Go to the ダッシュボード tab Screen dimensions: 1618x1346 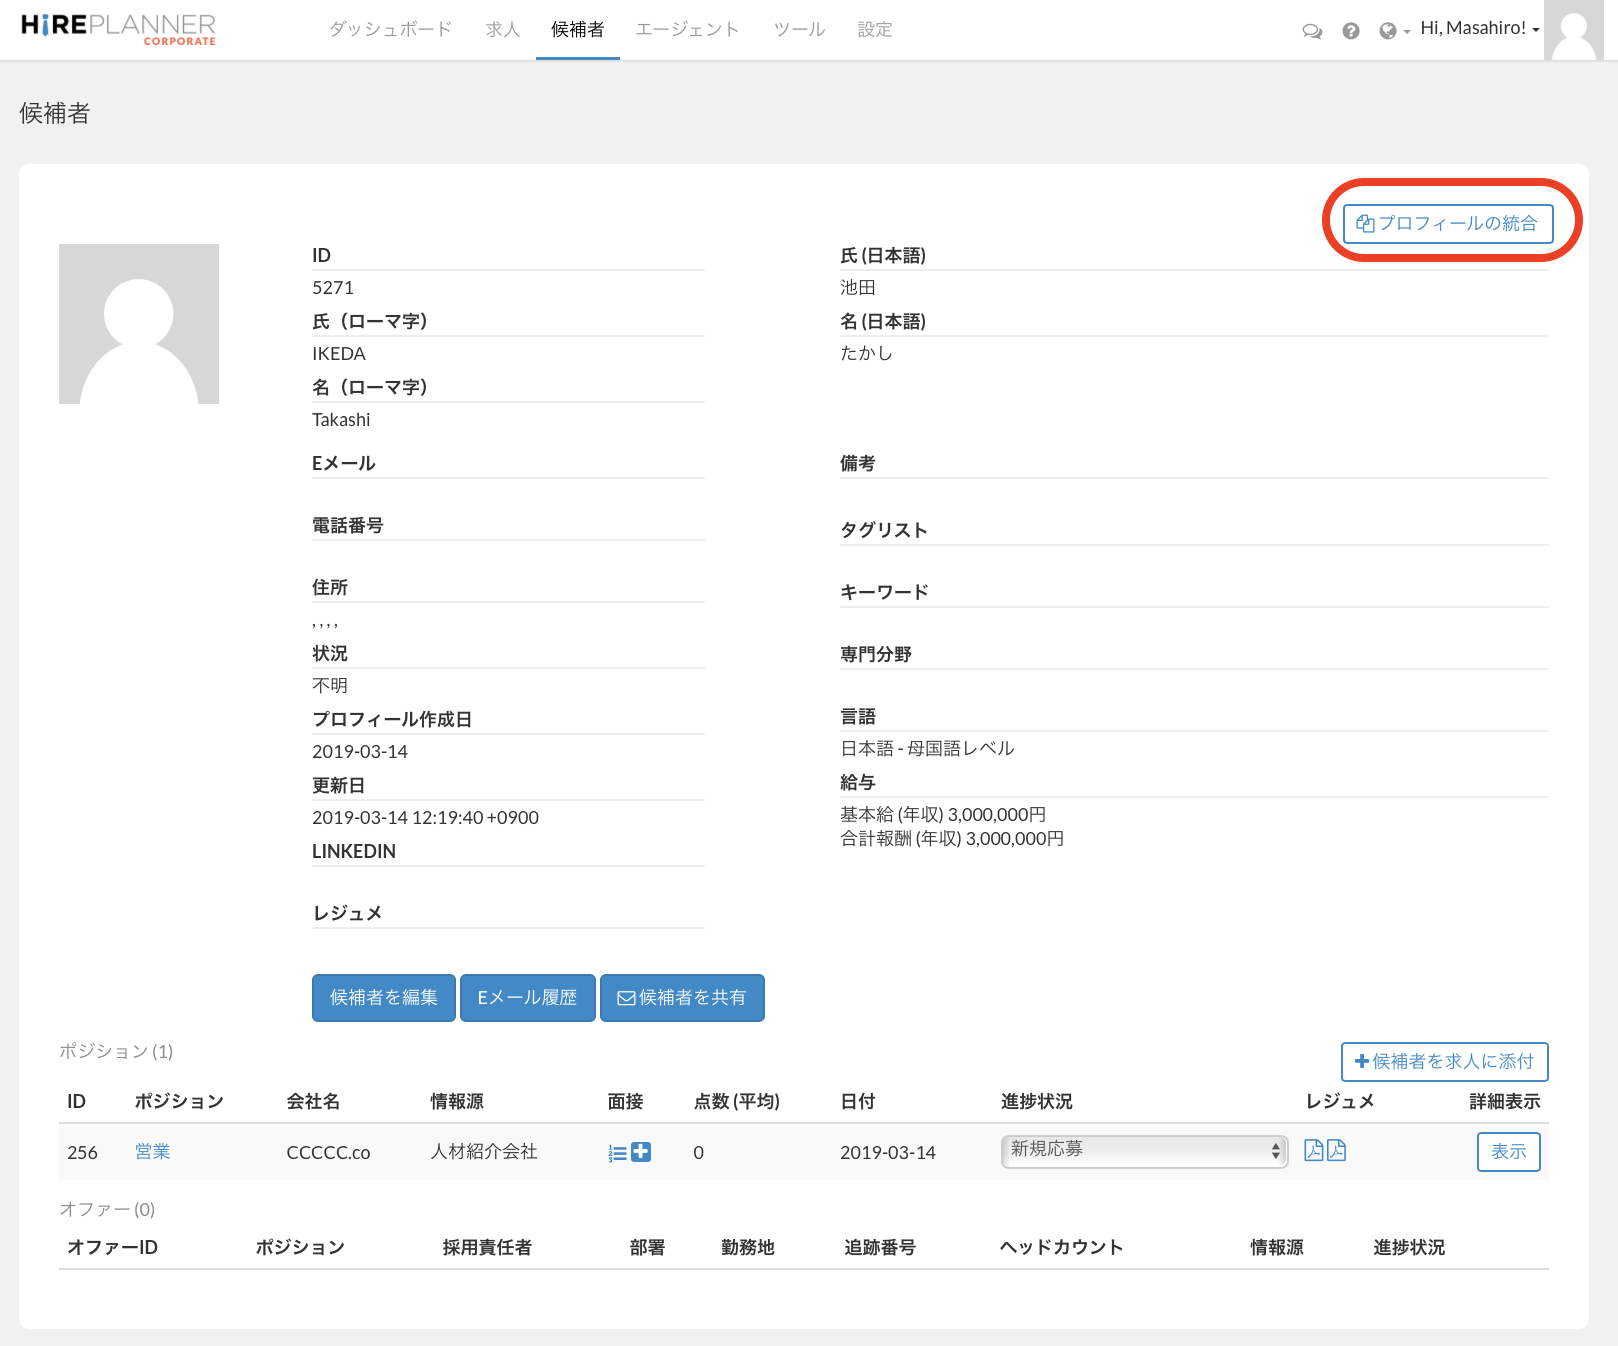click(x=391, y=30)
